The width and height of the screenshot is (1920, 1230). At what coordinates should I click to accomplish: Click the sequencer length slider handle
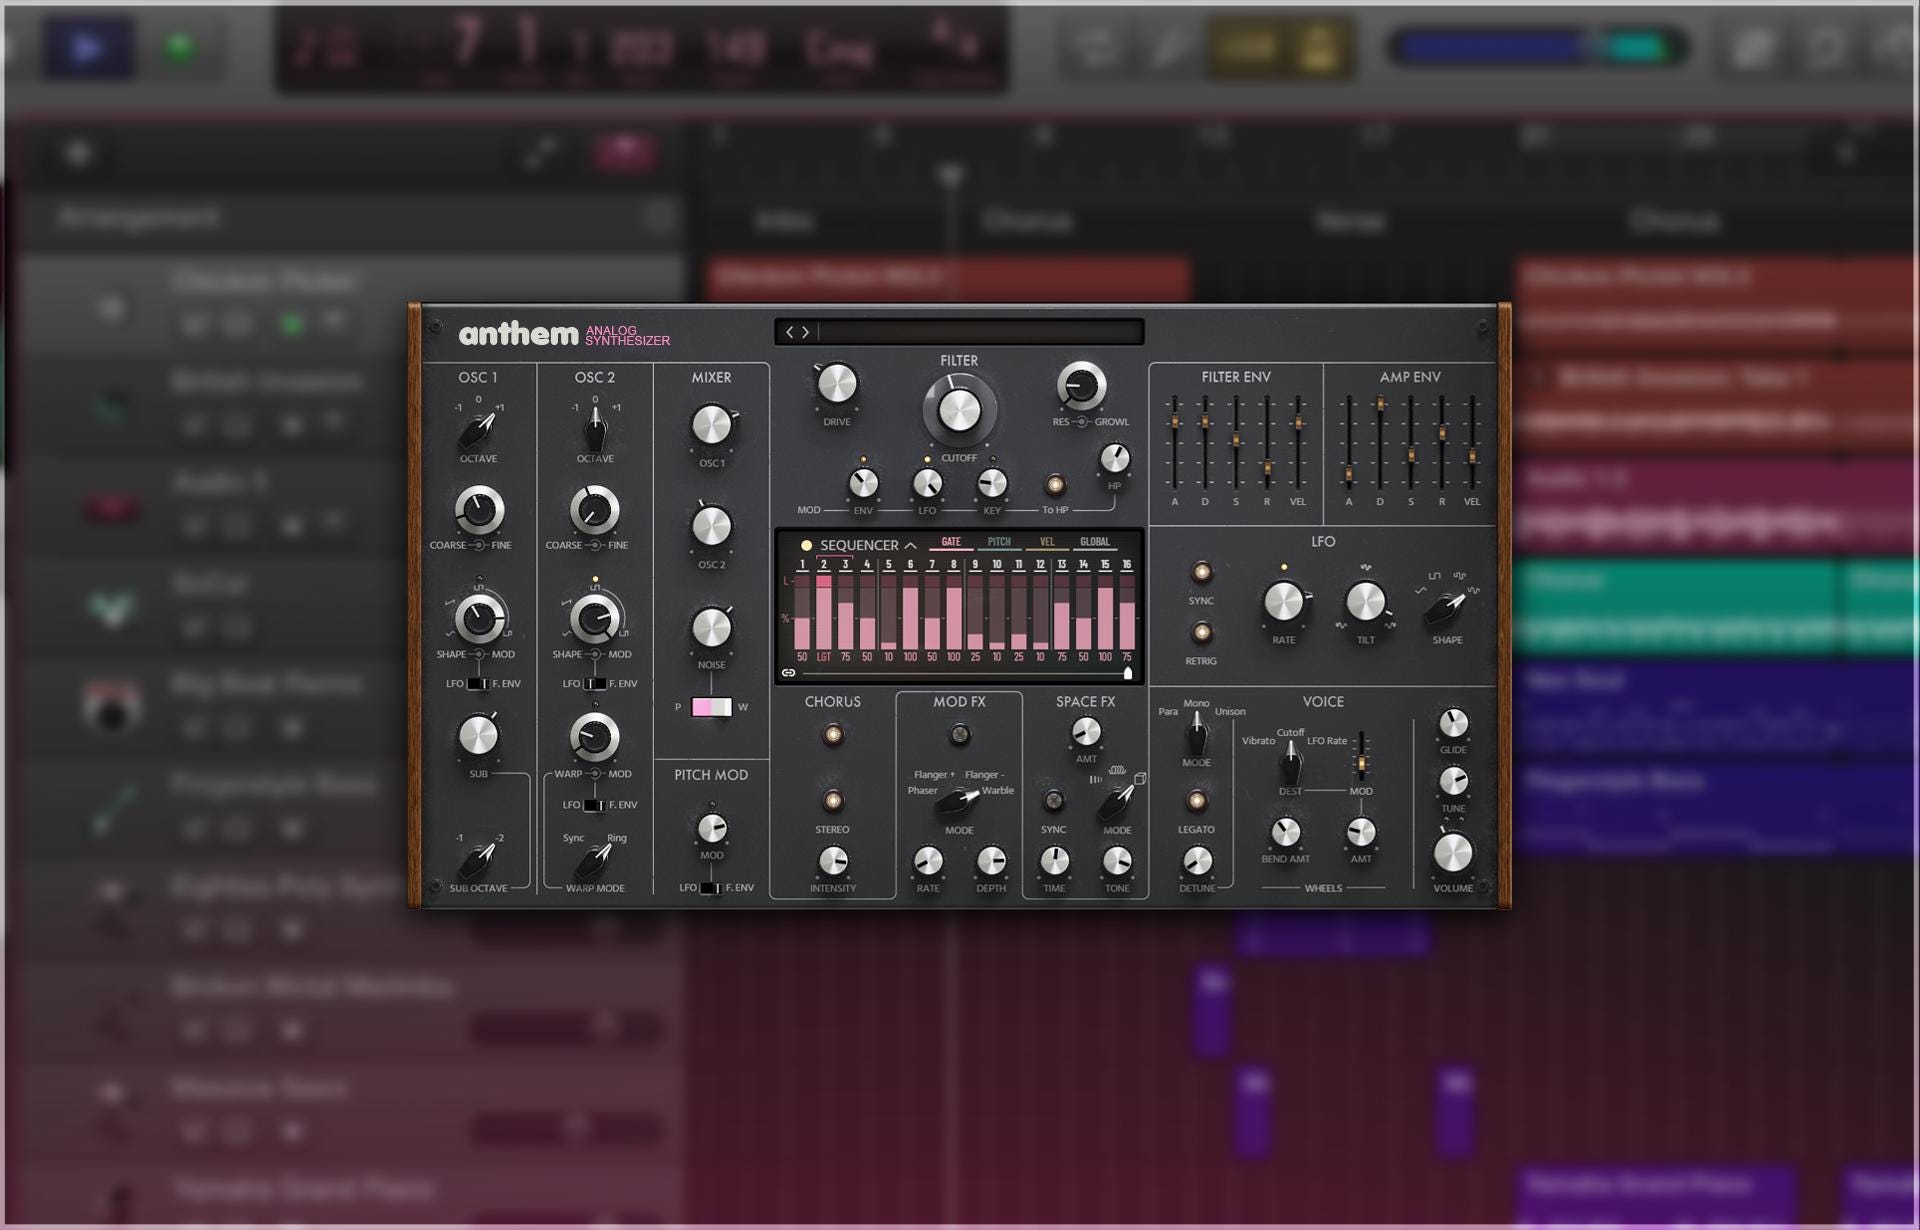point(1128,673)
